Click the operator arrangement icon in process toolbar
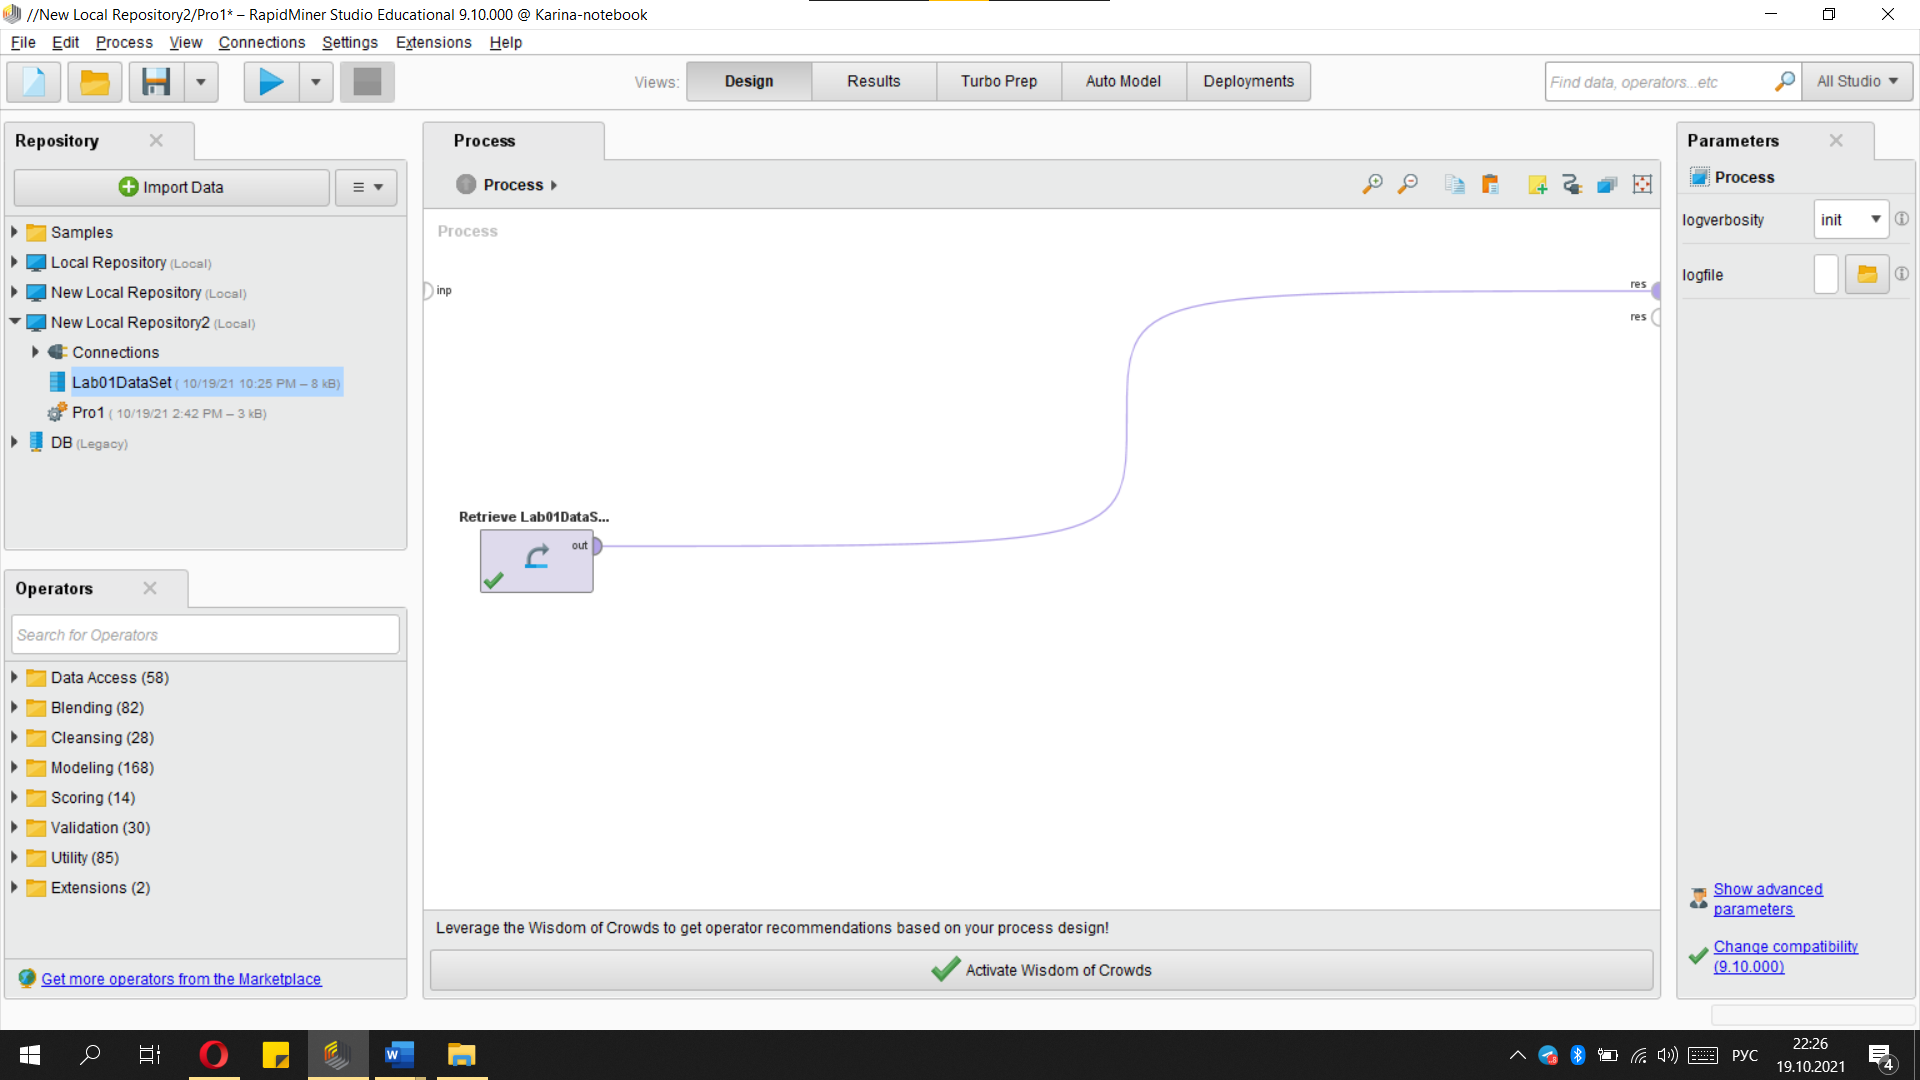 click(1607, 184)
